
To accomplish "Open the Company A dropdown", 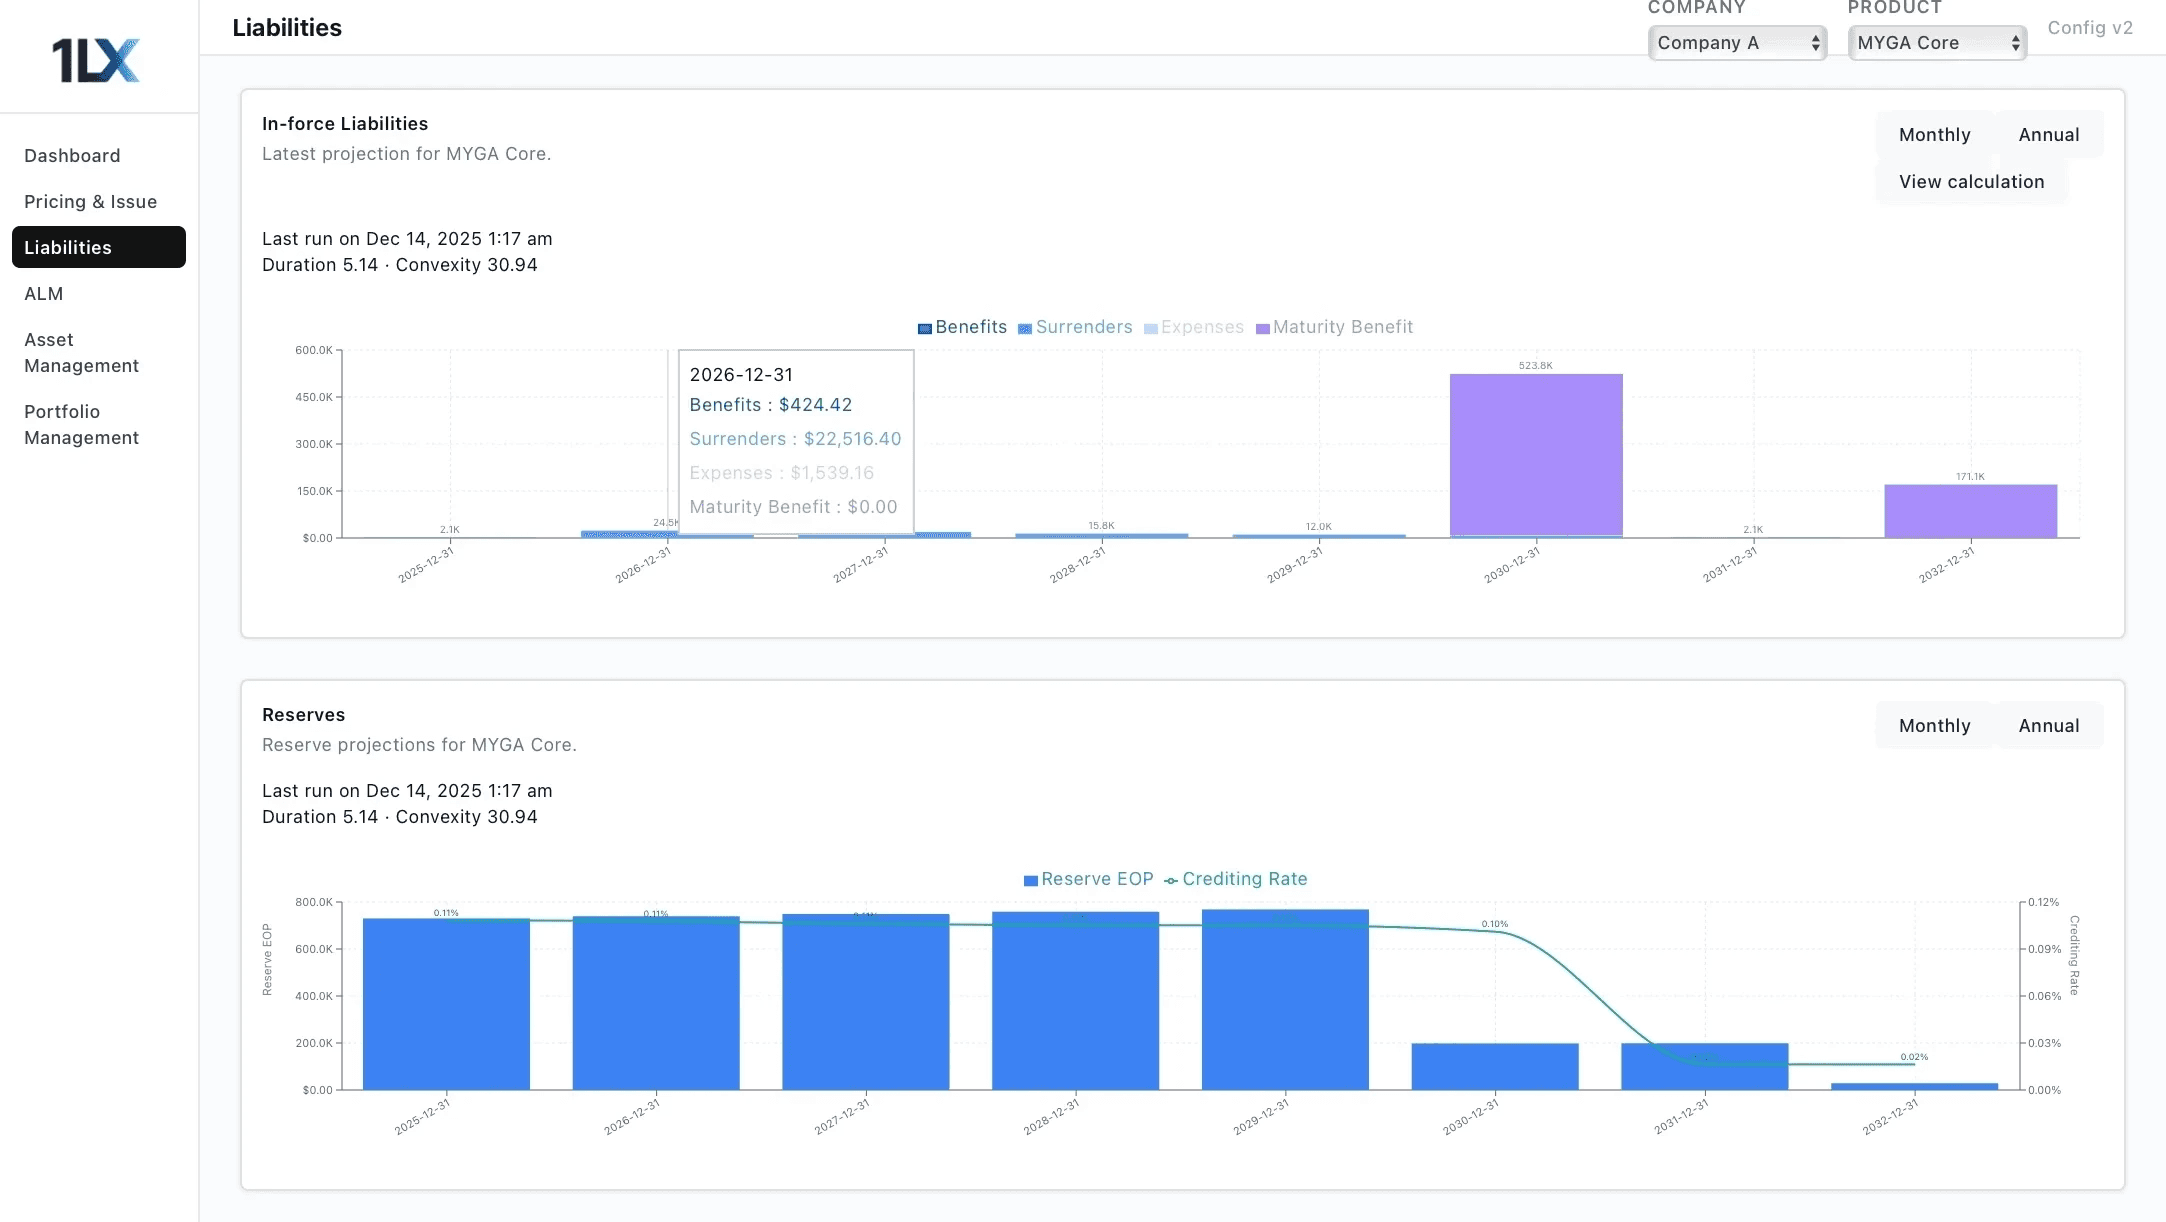I will [x=1737, y=42].
